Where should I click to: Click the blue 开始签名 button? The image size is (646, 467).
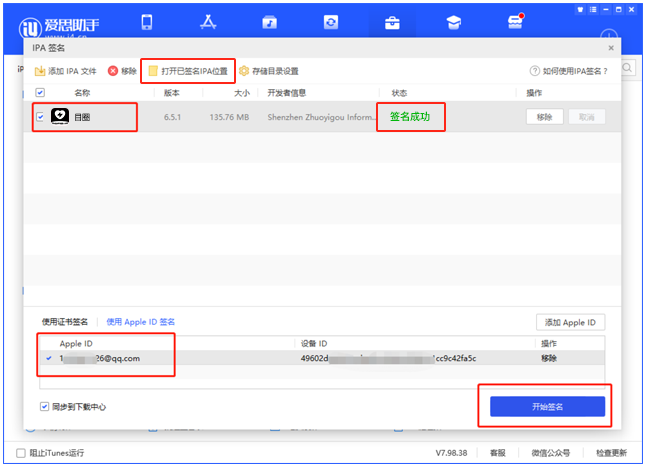point(547,406)
